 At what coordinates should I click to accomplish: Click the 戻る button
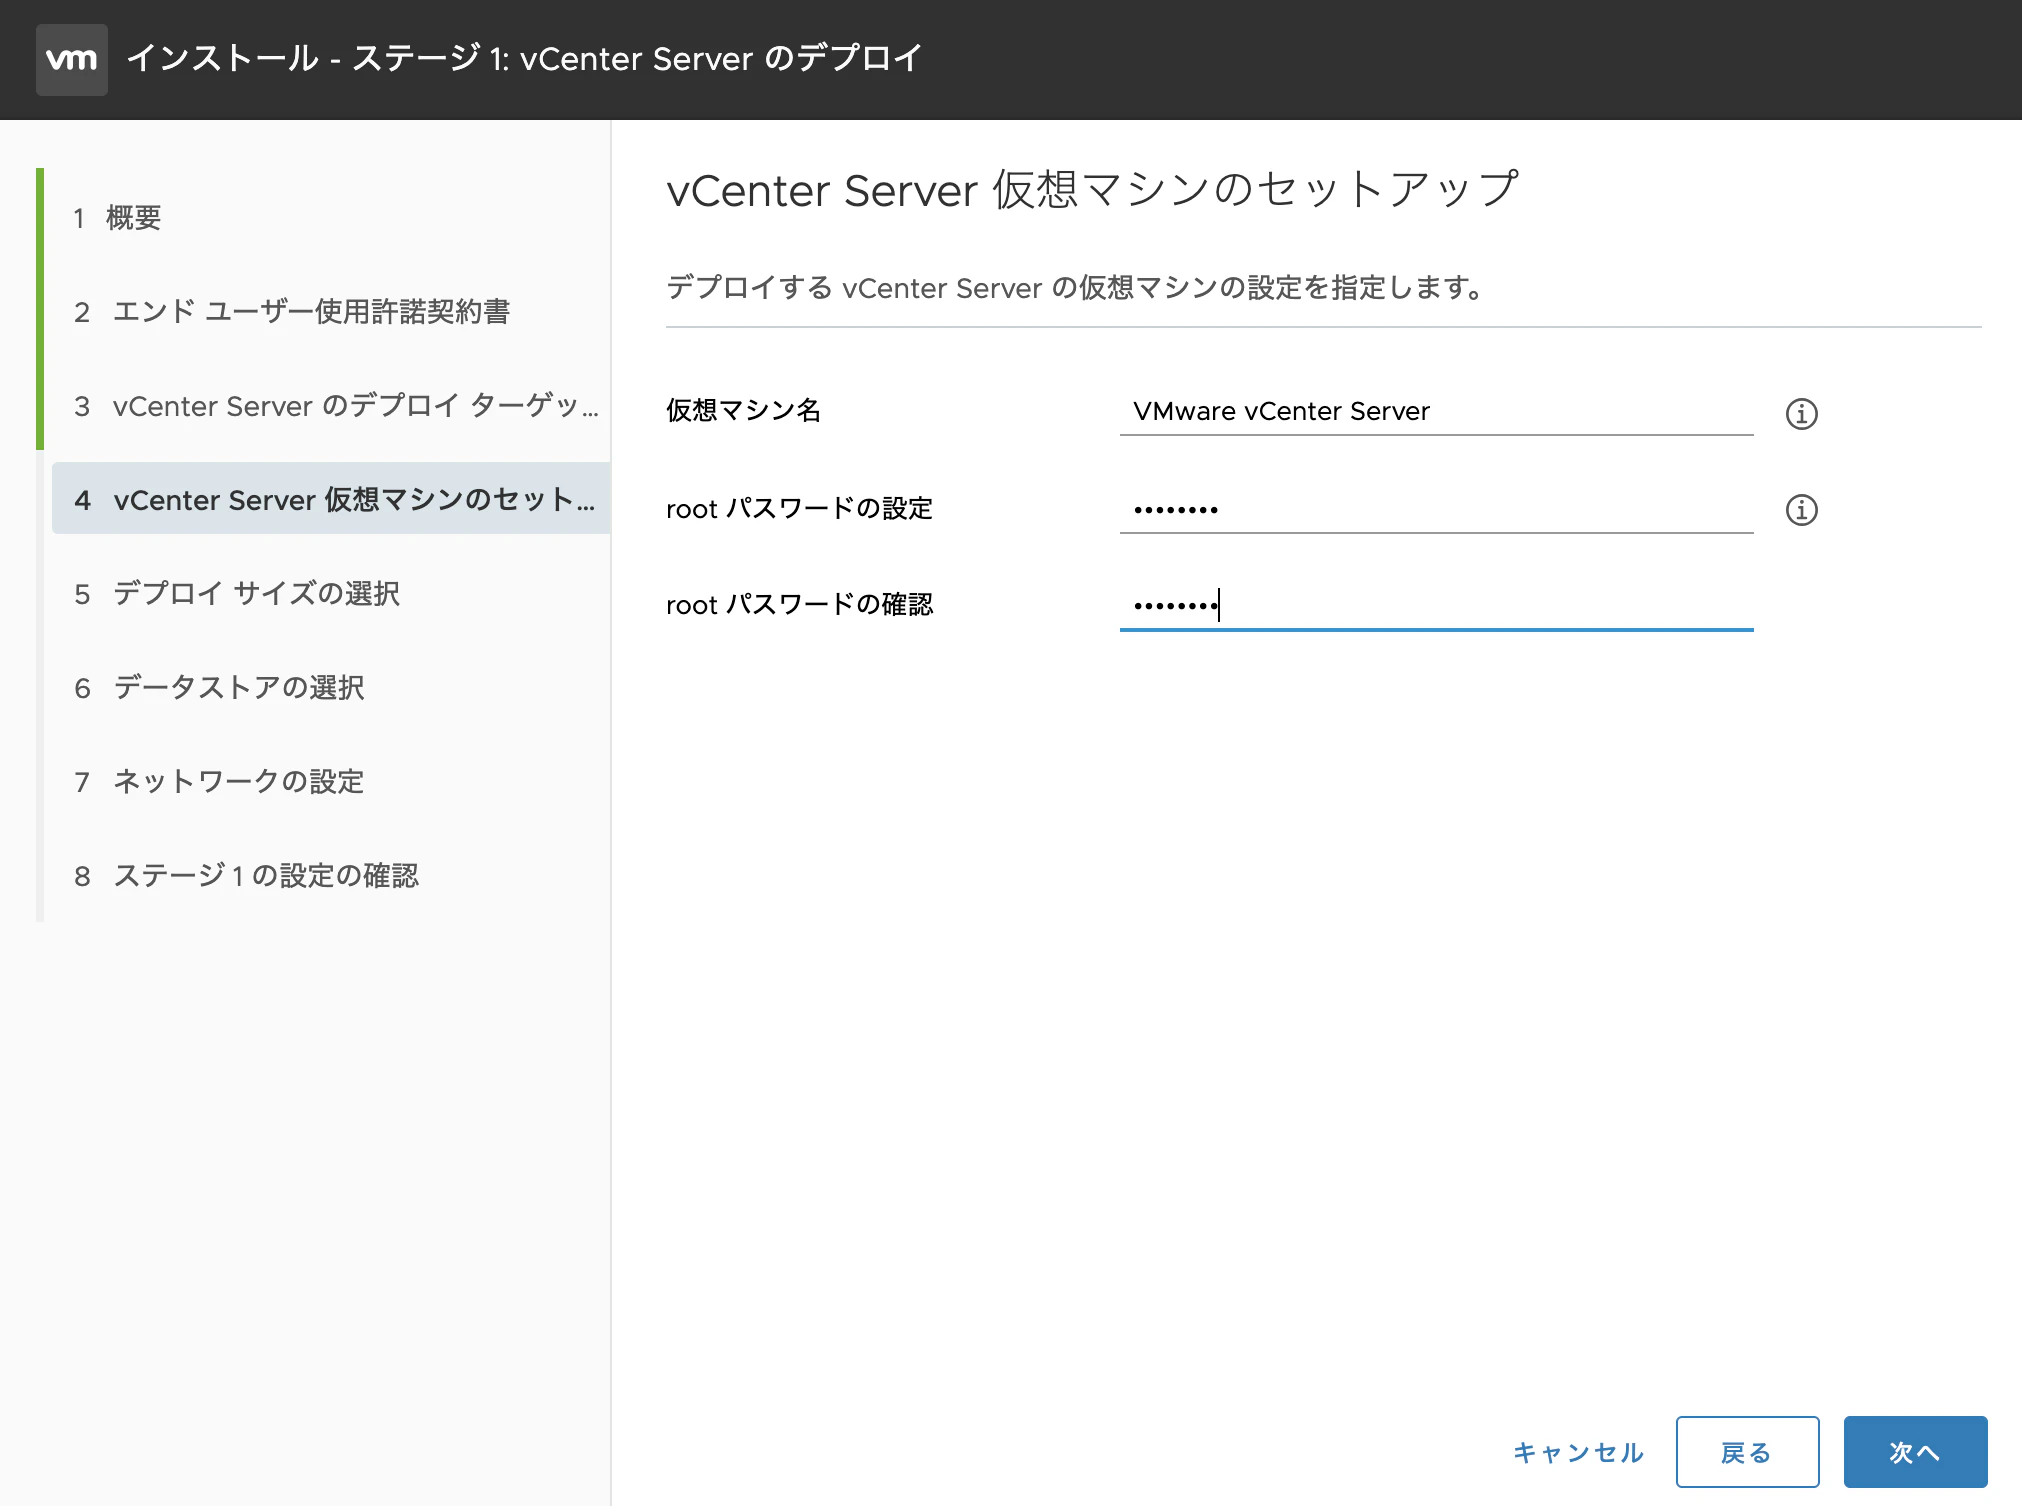1747,1452
